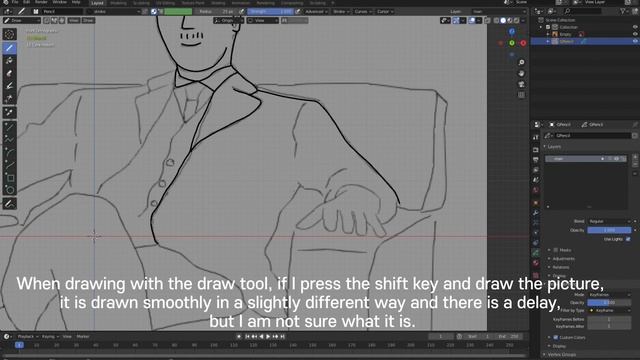Screen dimensions: 640x360
Task: Open the Edit menu
Action: click(x=26, y=2)
